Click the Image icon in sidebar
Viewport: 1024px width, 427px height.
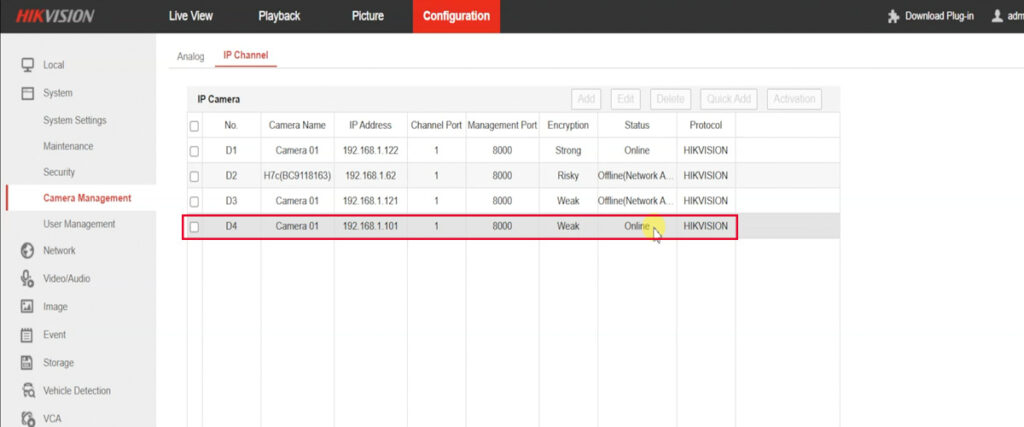[28, 307]
